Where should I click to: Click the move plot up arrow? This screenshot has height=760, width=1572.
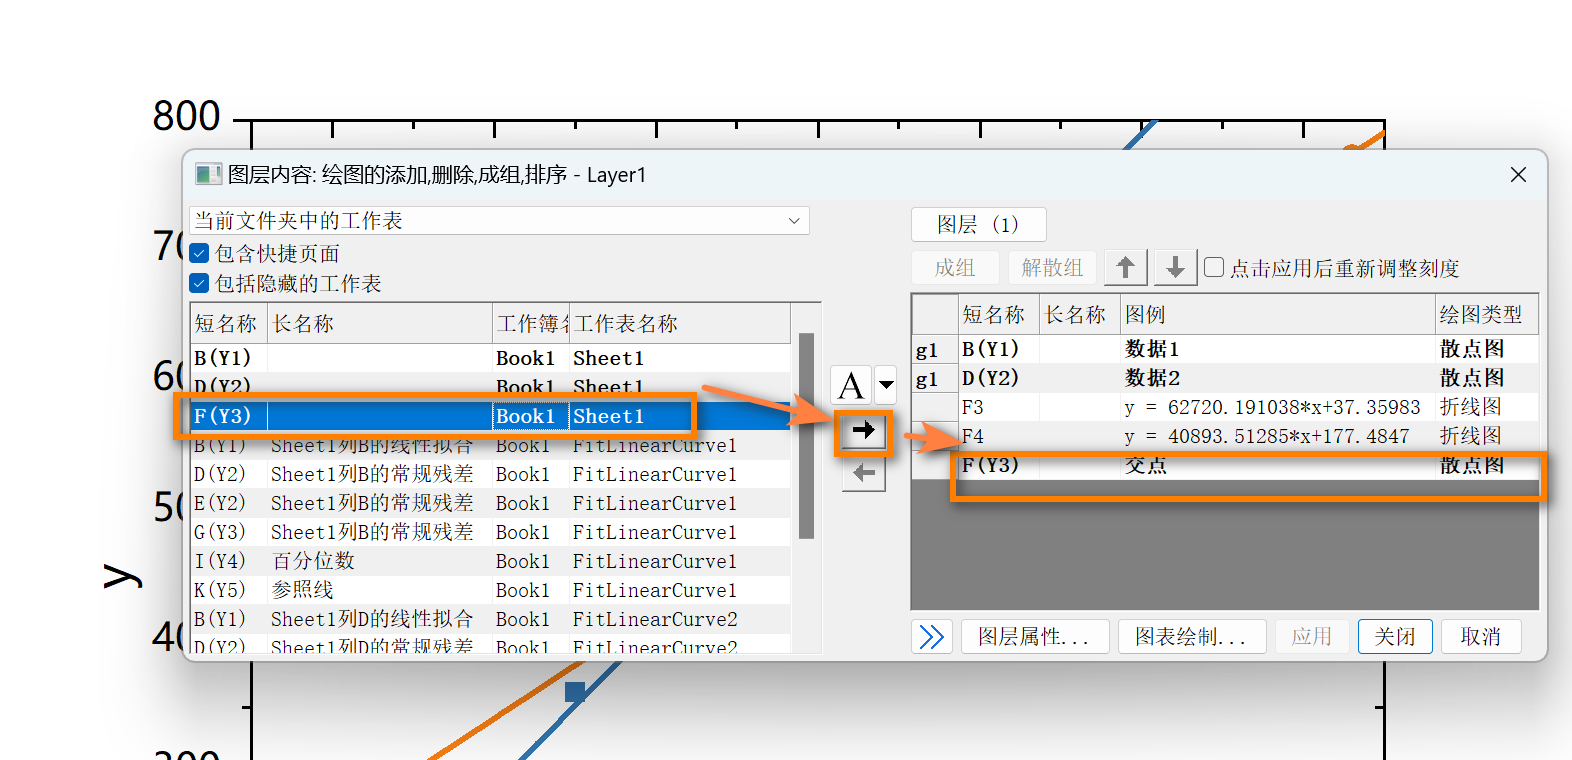click(x=1125, y=268)
